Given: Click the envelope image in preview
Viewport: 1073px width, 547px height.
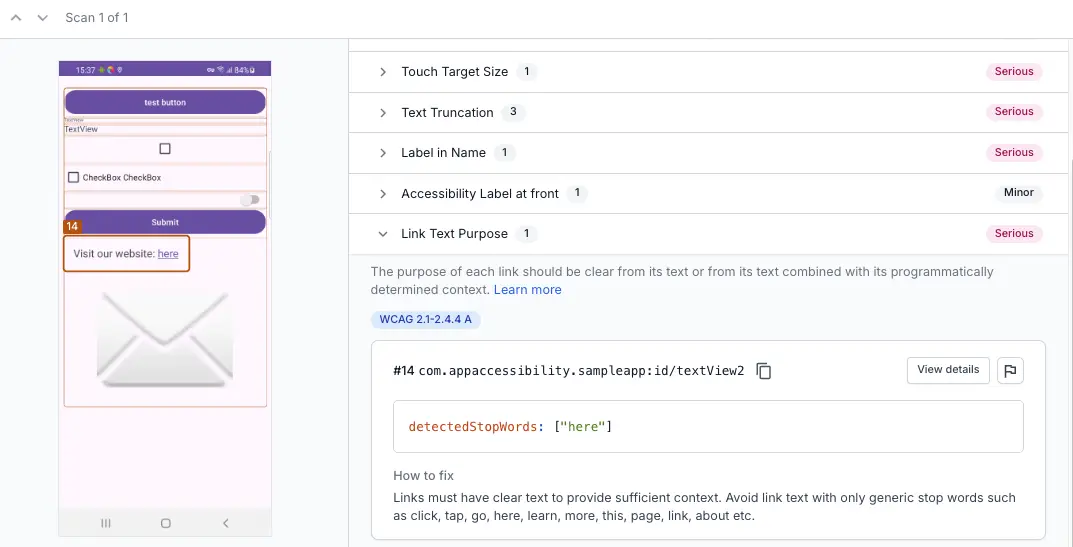Looking at the screenshot, I should (x=165, y=340).
